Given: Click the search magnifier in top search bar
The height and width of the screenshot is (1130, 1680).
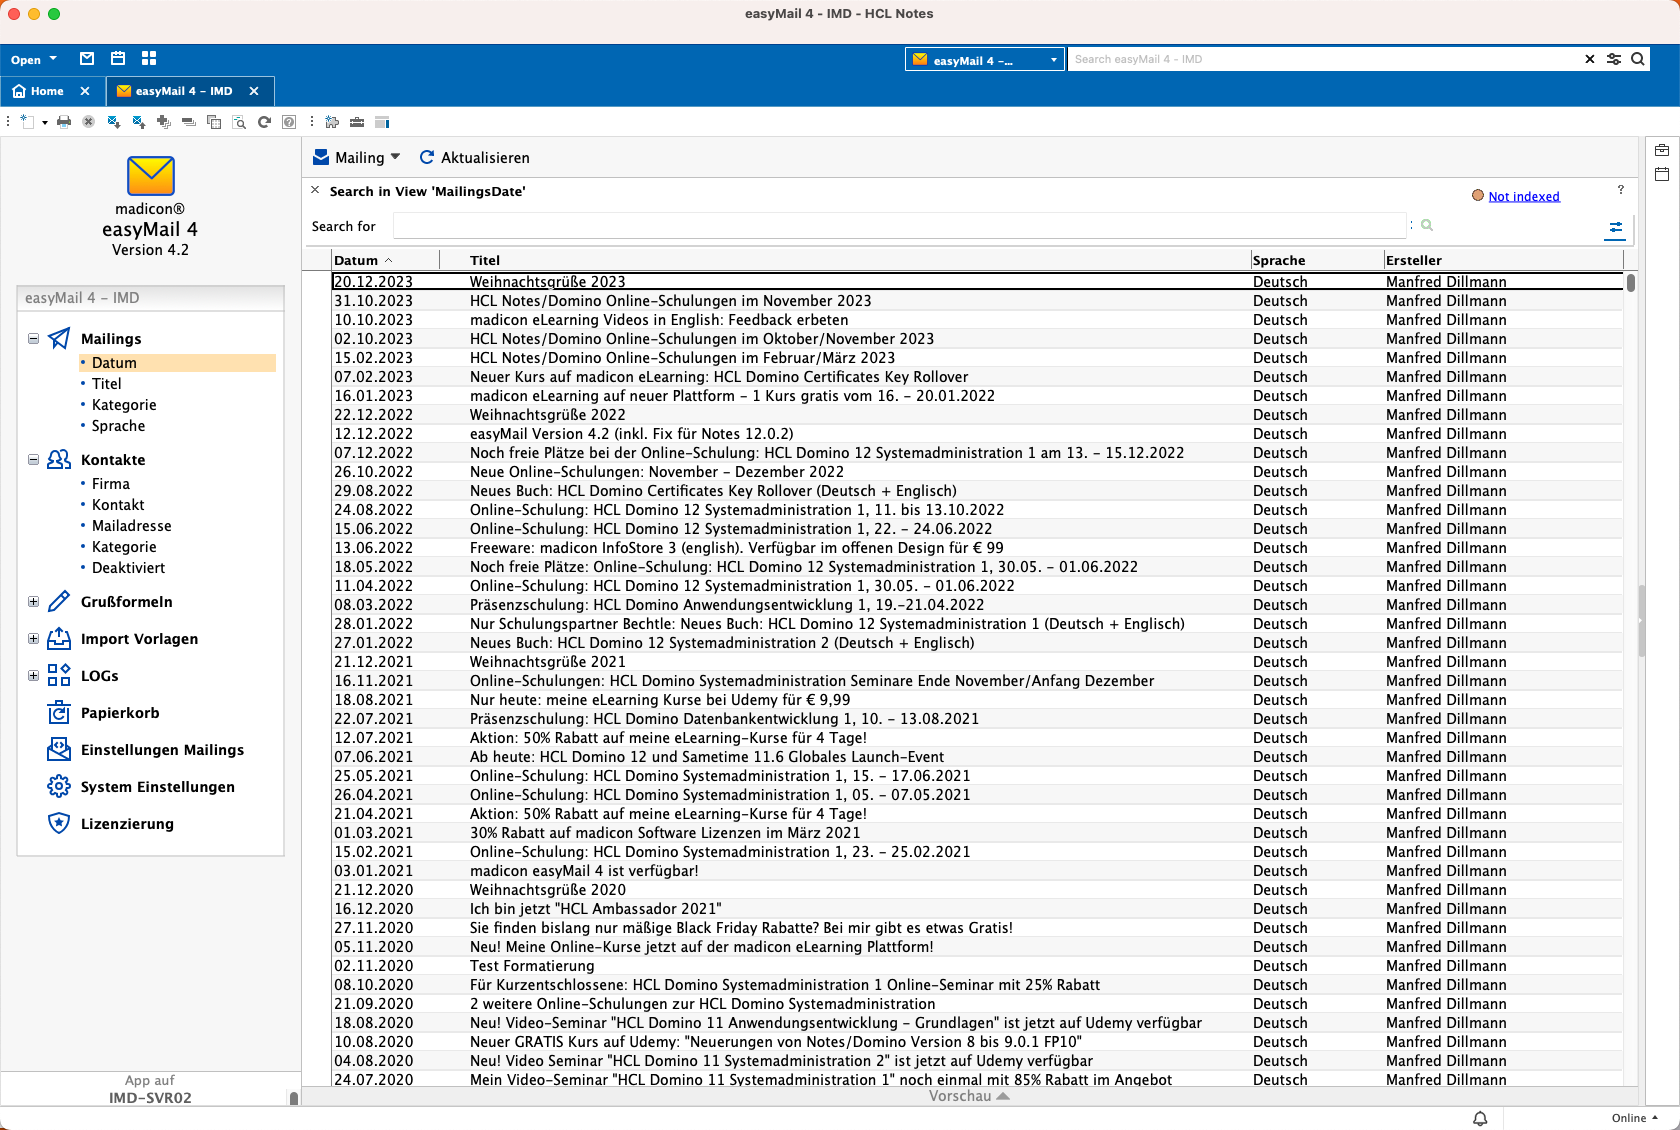Looking at the screenshot, I should coord(1638,59).
